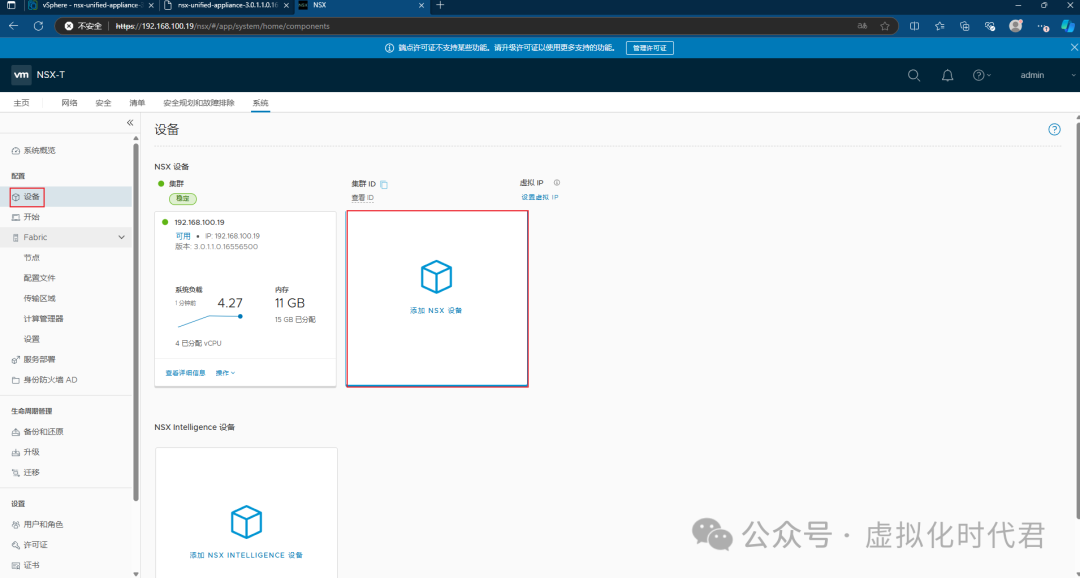Click the 添加 NSX INTELLIGENCE 设备 link
This screenshot has height=578, width=1080.
pos(246,555)
